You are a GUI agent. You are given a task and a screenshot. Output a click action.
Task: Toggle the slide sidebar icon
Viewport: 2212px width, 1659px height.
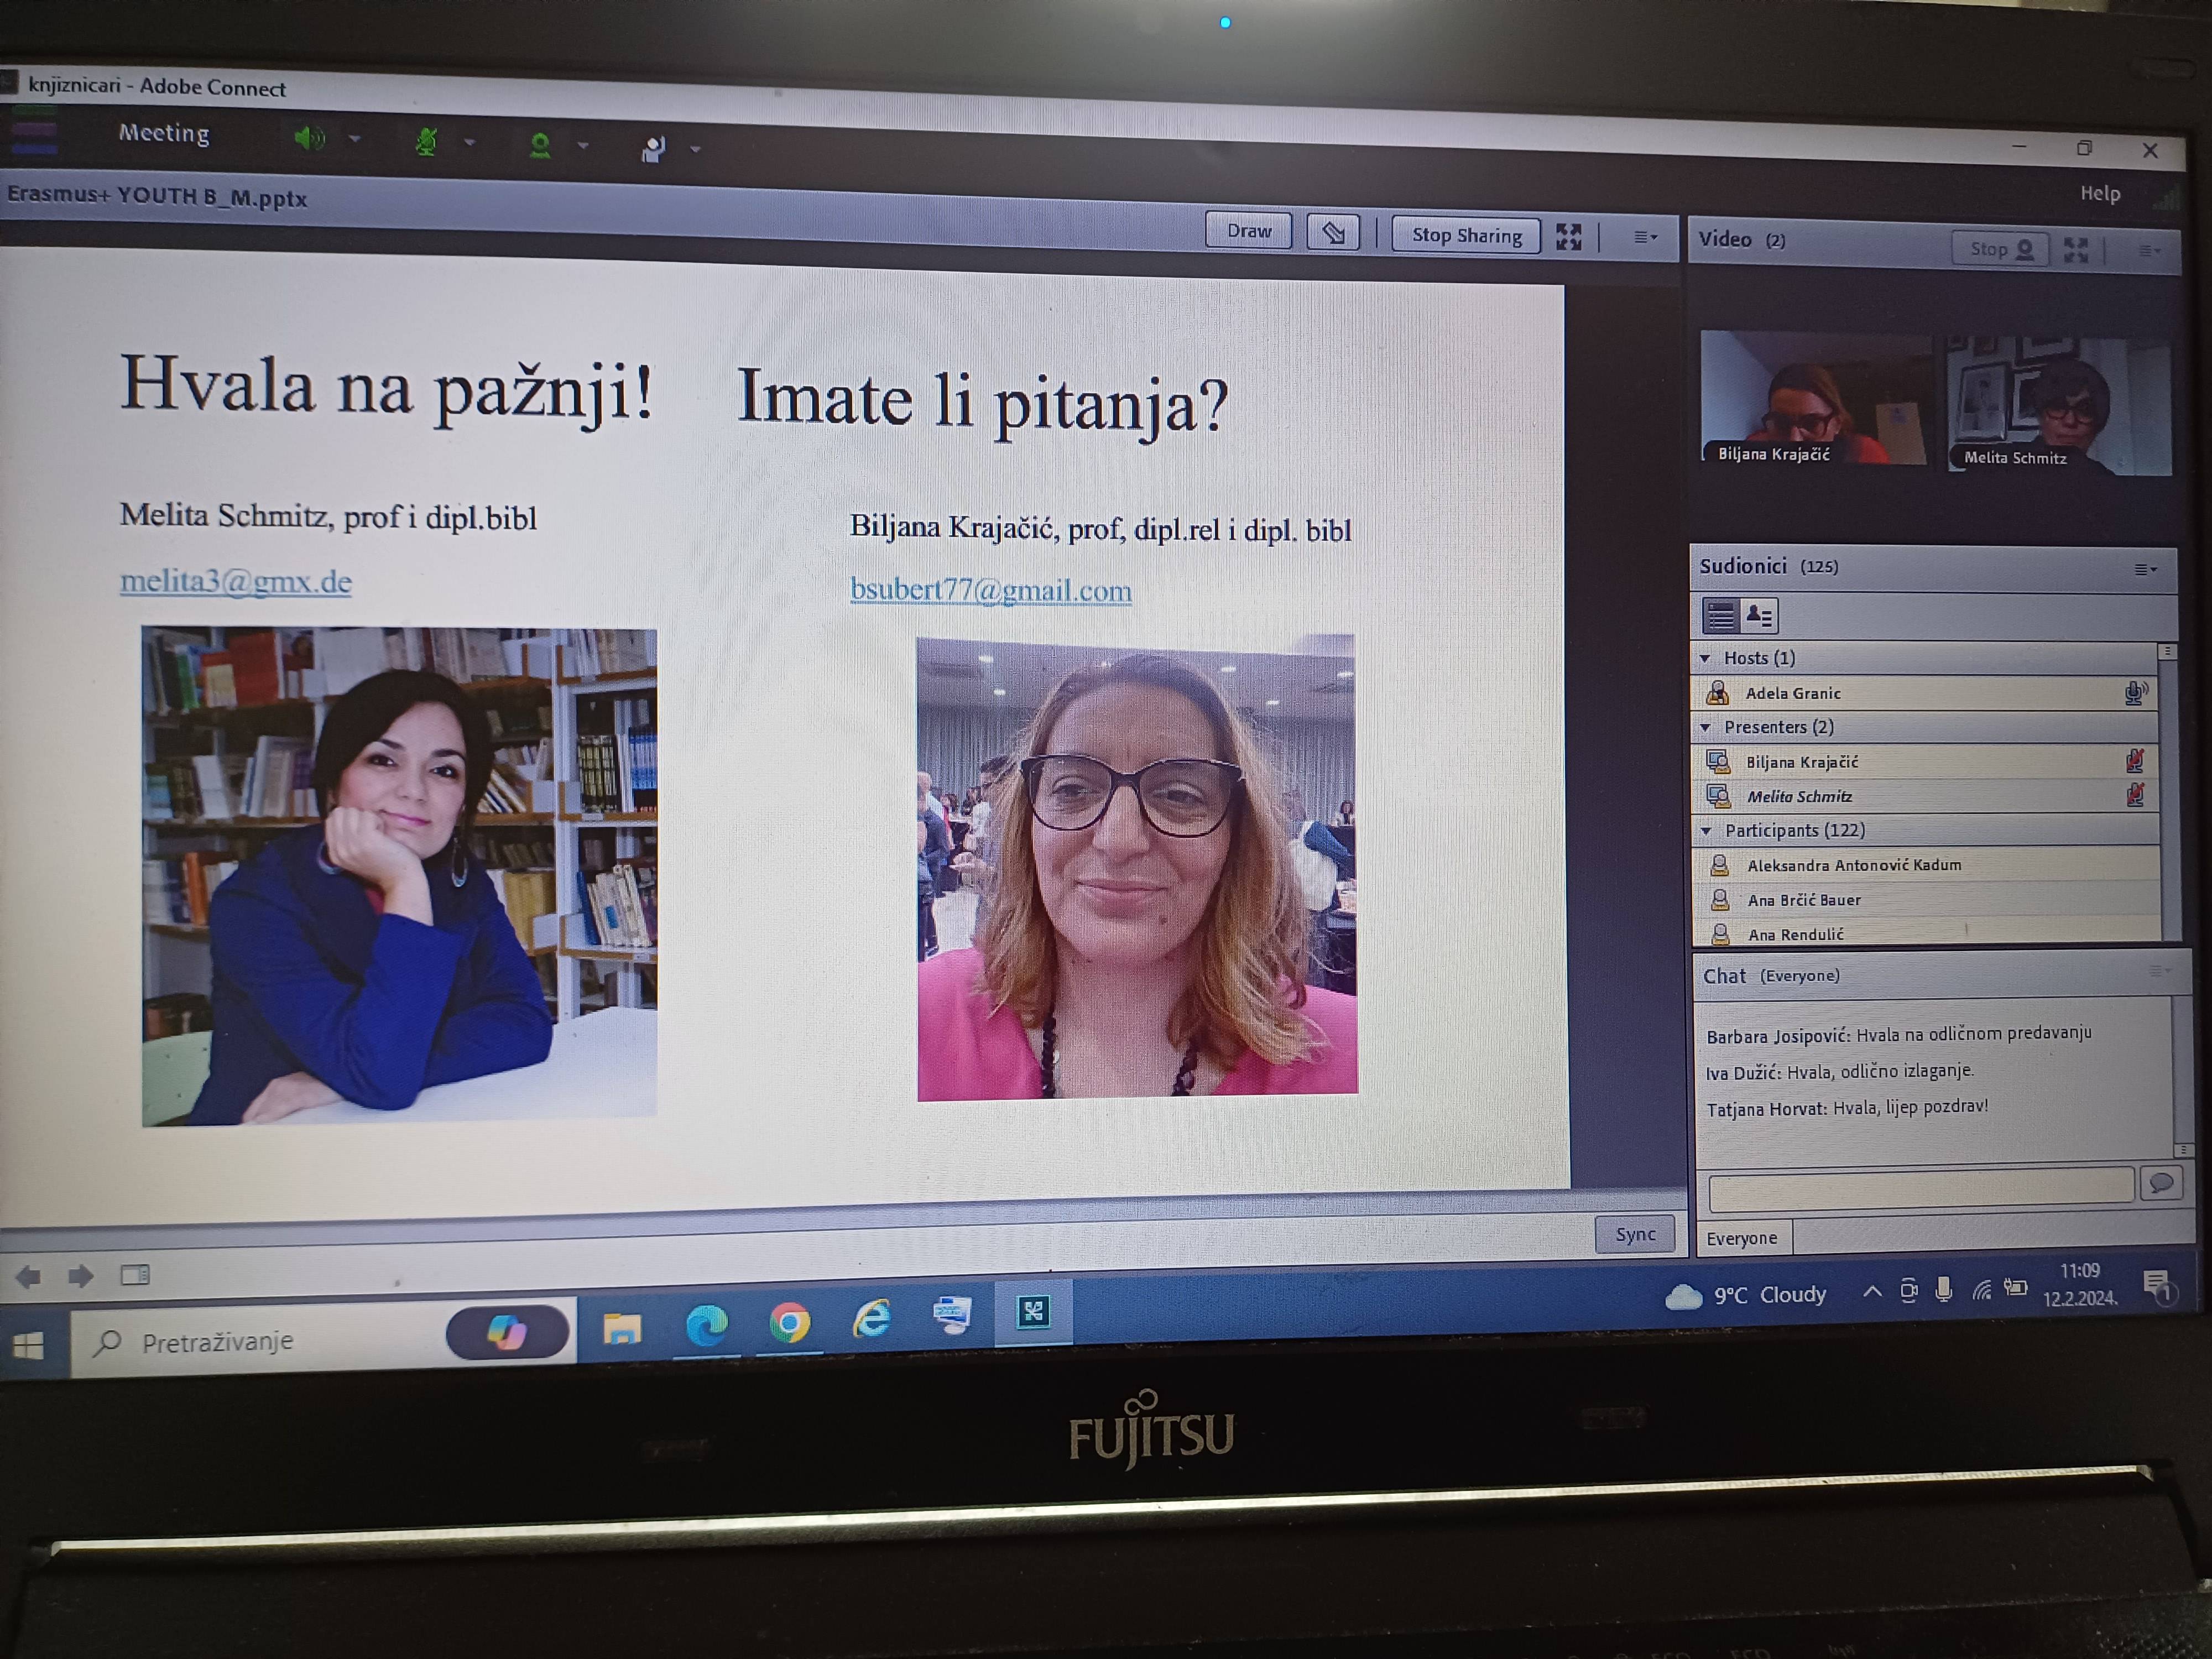coord(135,1275)
